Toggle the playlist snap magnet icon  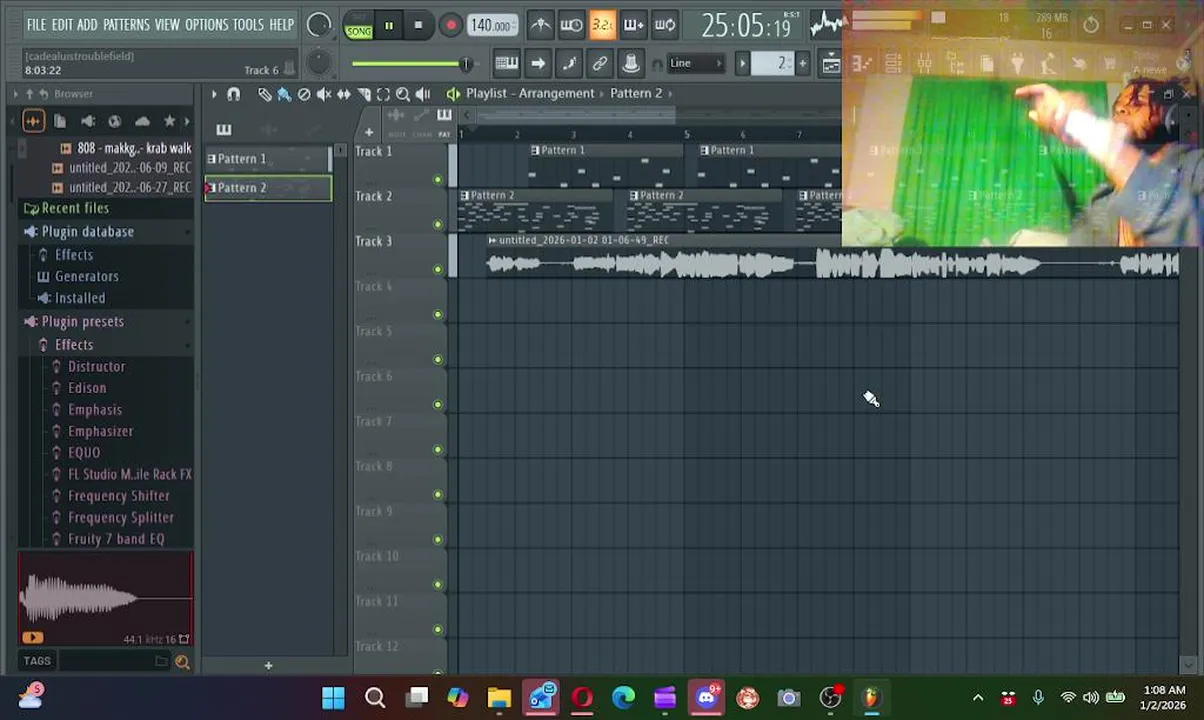tap(233, 94)
